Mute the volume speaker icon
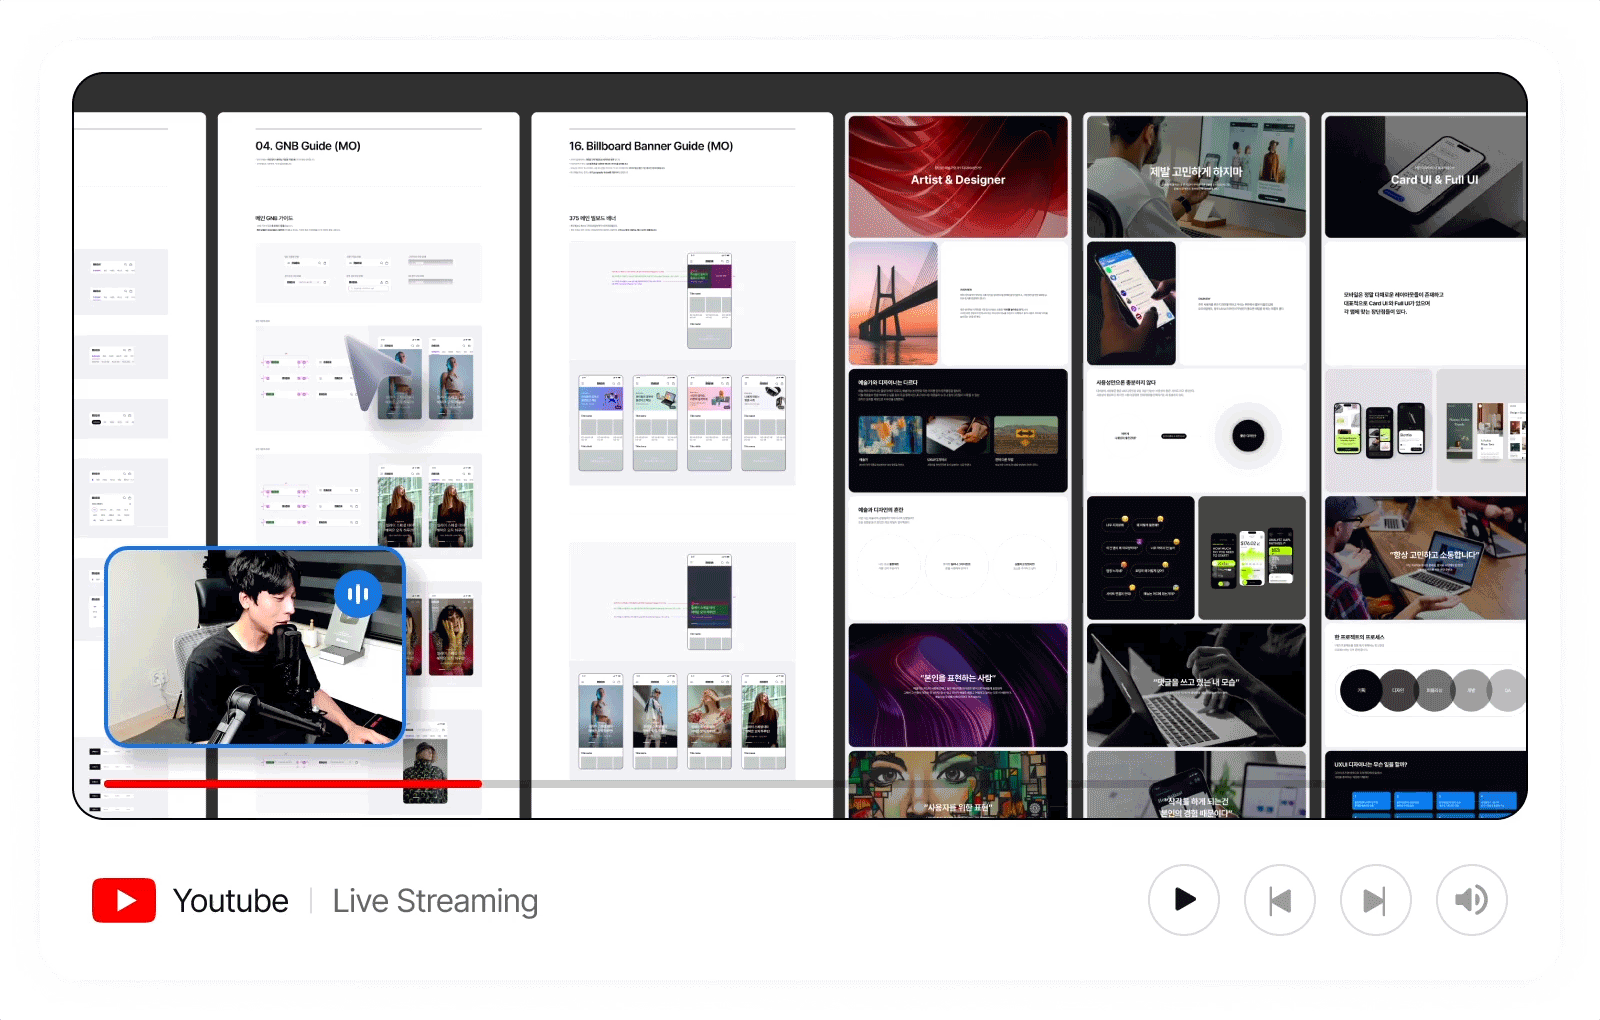 click(x=1471, y=900)
